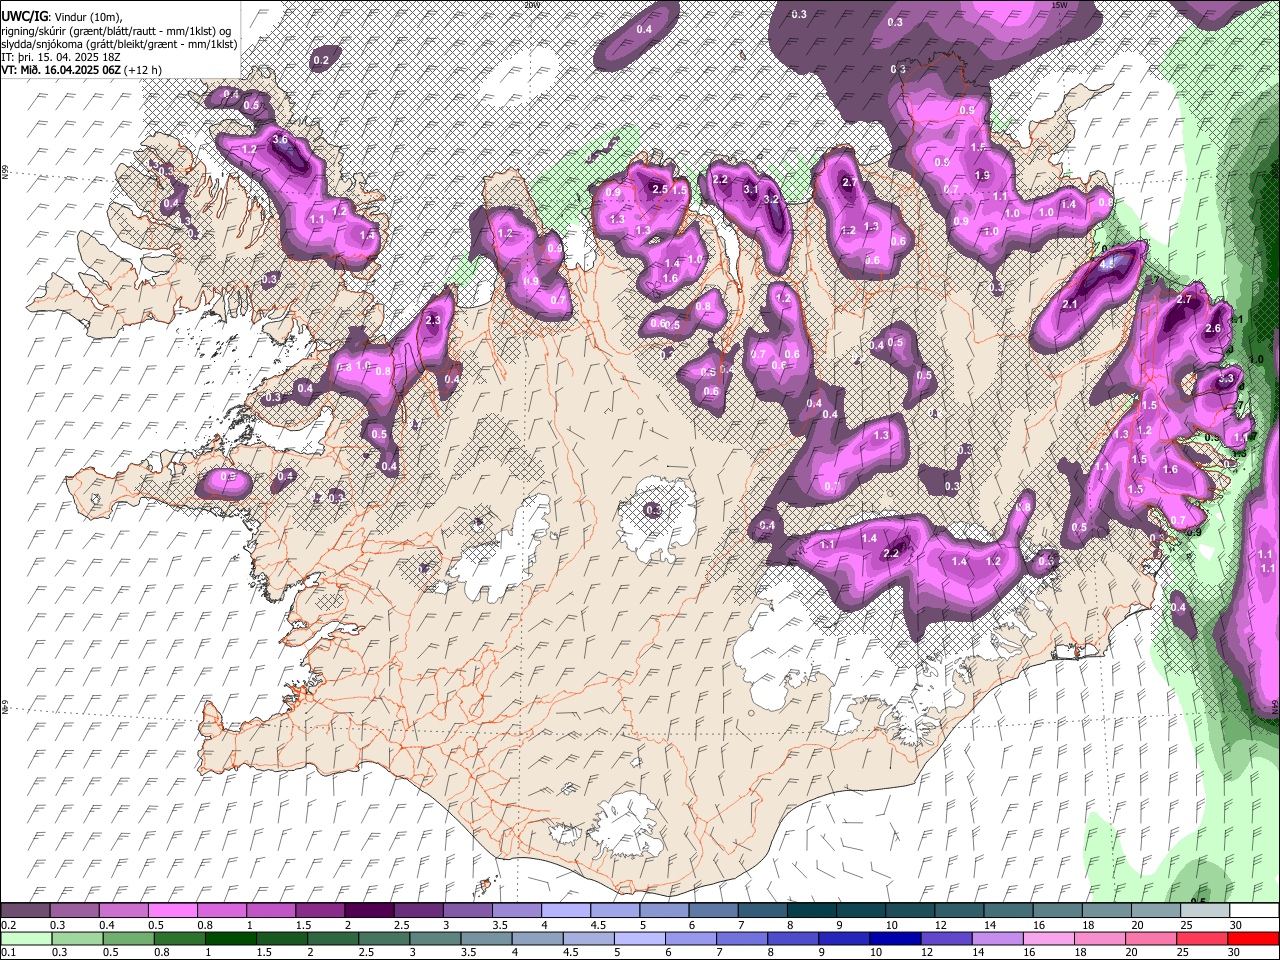Click the '3.6' snowfall value on the map
Screen dimensions: 1280x960
coord(280,139)
